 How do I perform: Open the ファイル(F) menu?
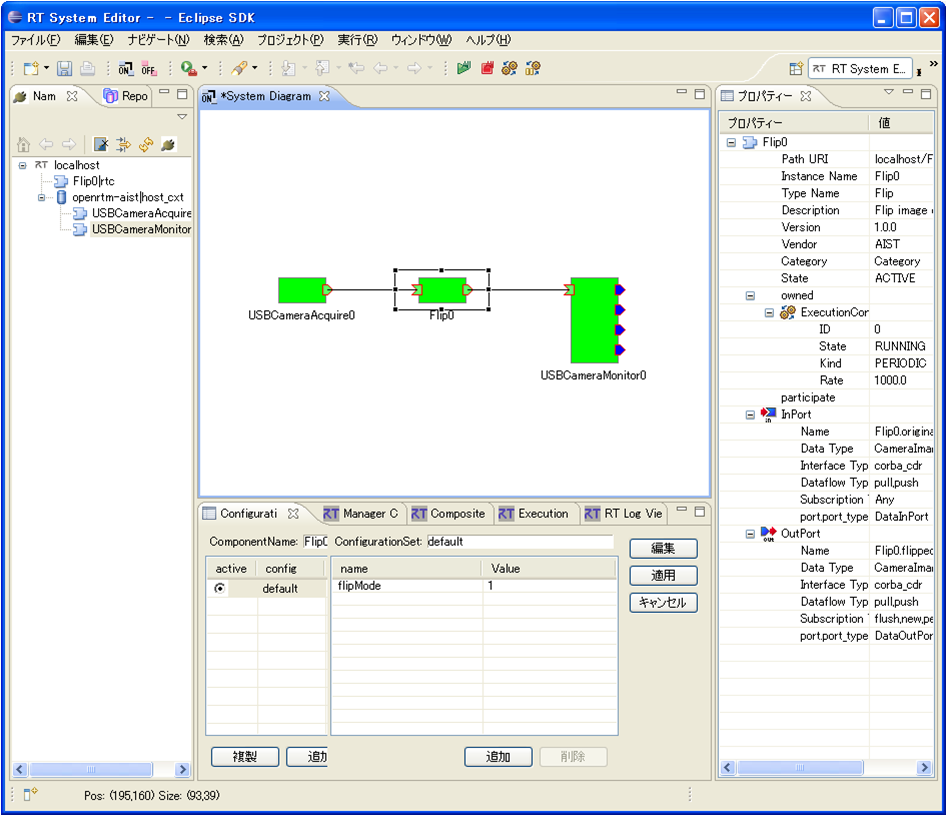[36, 40]
